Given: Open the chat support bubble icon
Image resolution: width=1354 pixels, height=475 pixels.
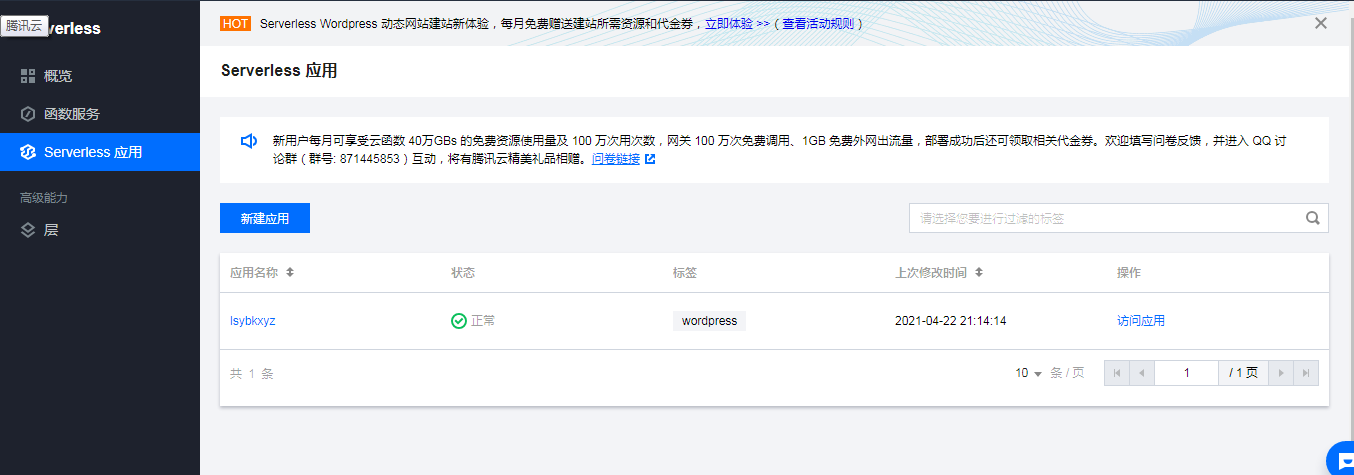Looking at the screenshot, I should 1341,459.
